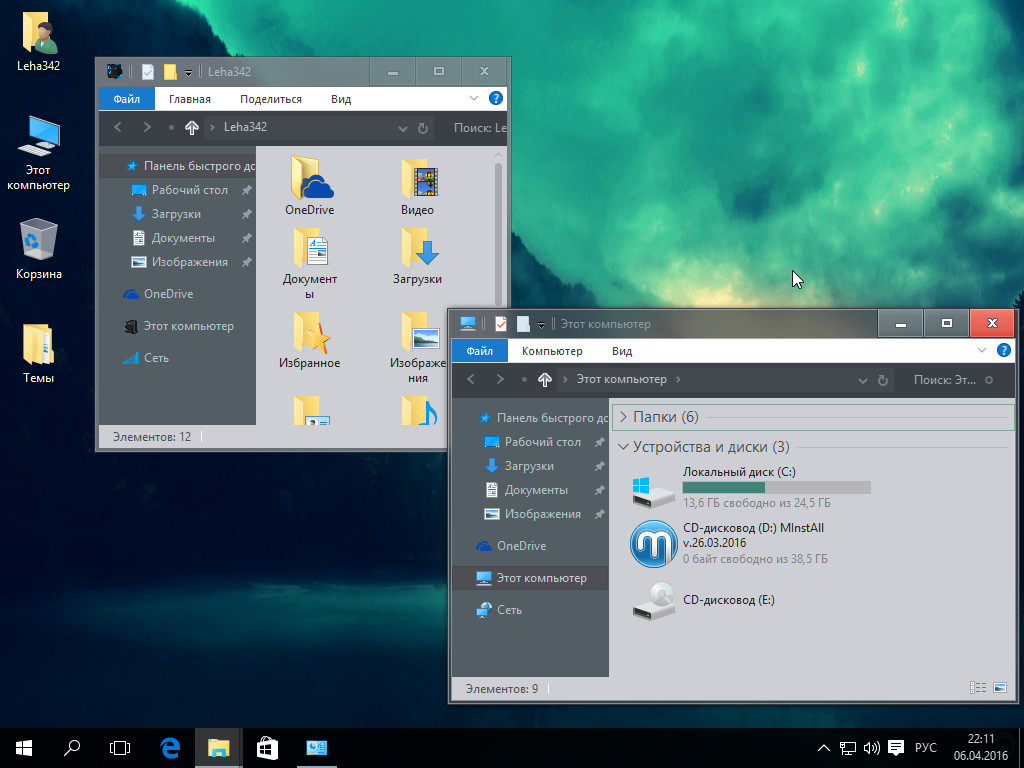Viewport: 1024px width, 768px height.
Task: Open CD-дисковод (D:) MInstAll drive
Action: (x=655, y=544)
